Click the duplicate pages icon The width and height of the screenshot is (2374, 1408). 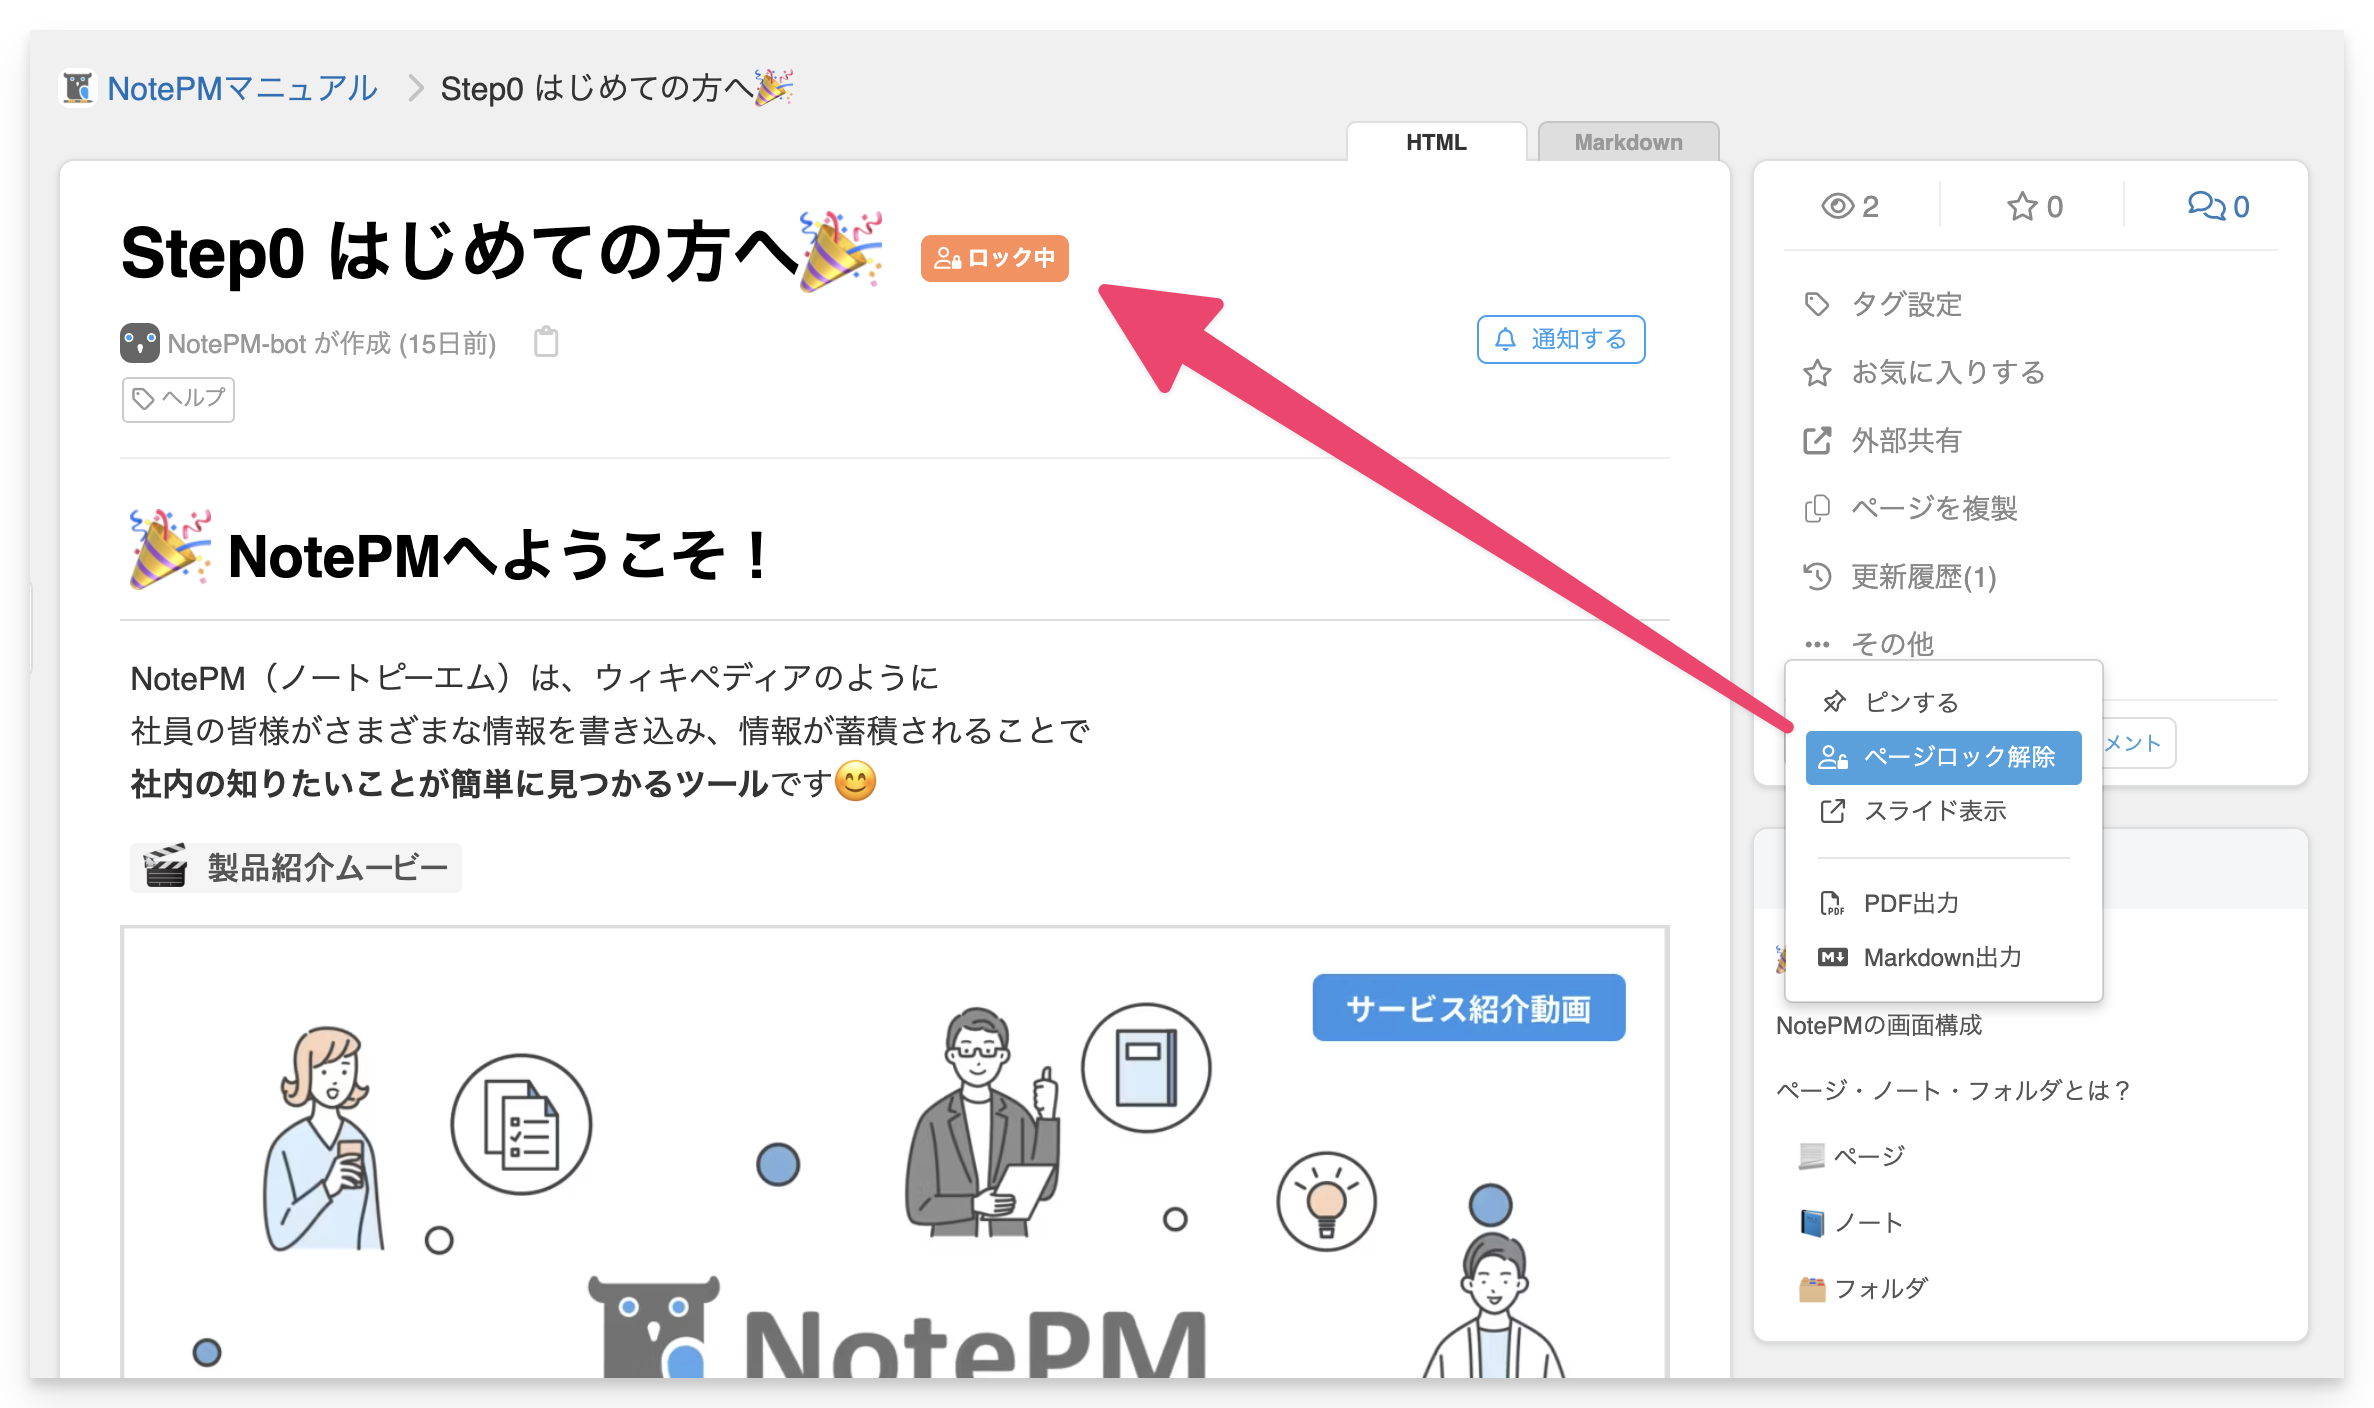pyautogui.click(x=1817, y=508)
